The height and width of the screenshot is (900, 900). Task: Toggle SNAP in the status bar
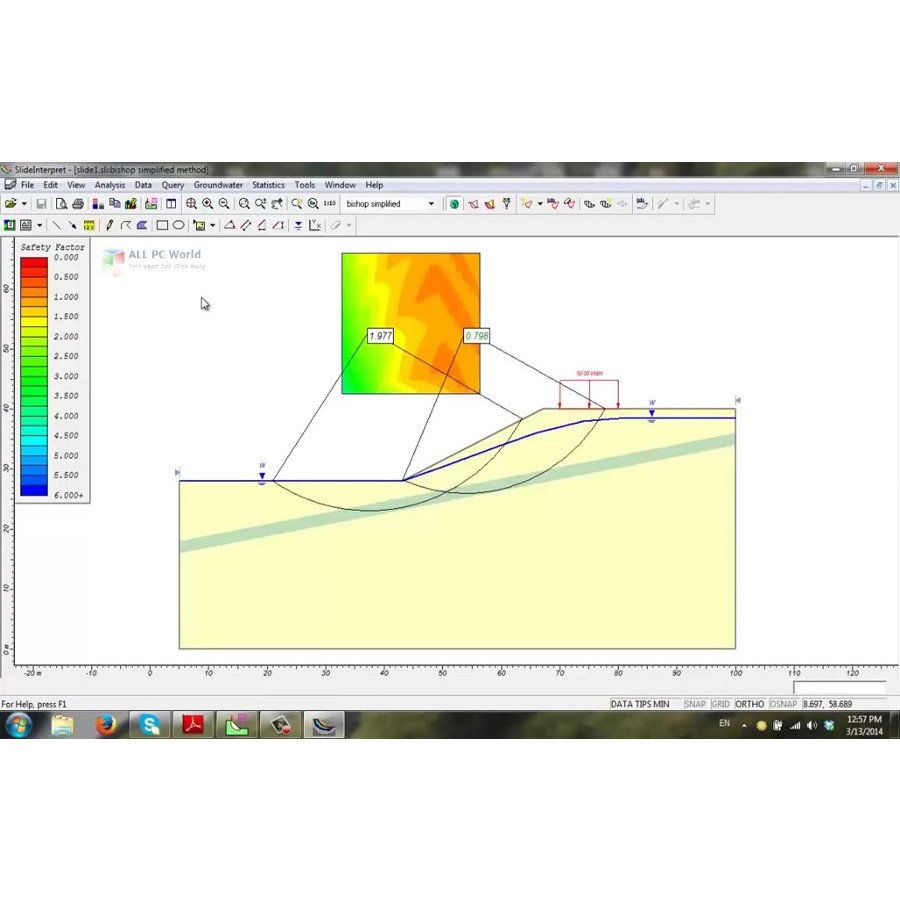coord(695,704)
